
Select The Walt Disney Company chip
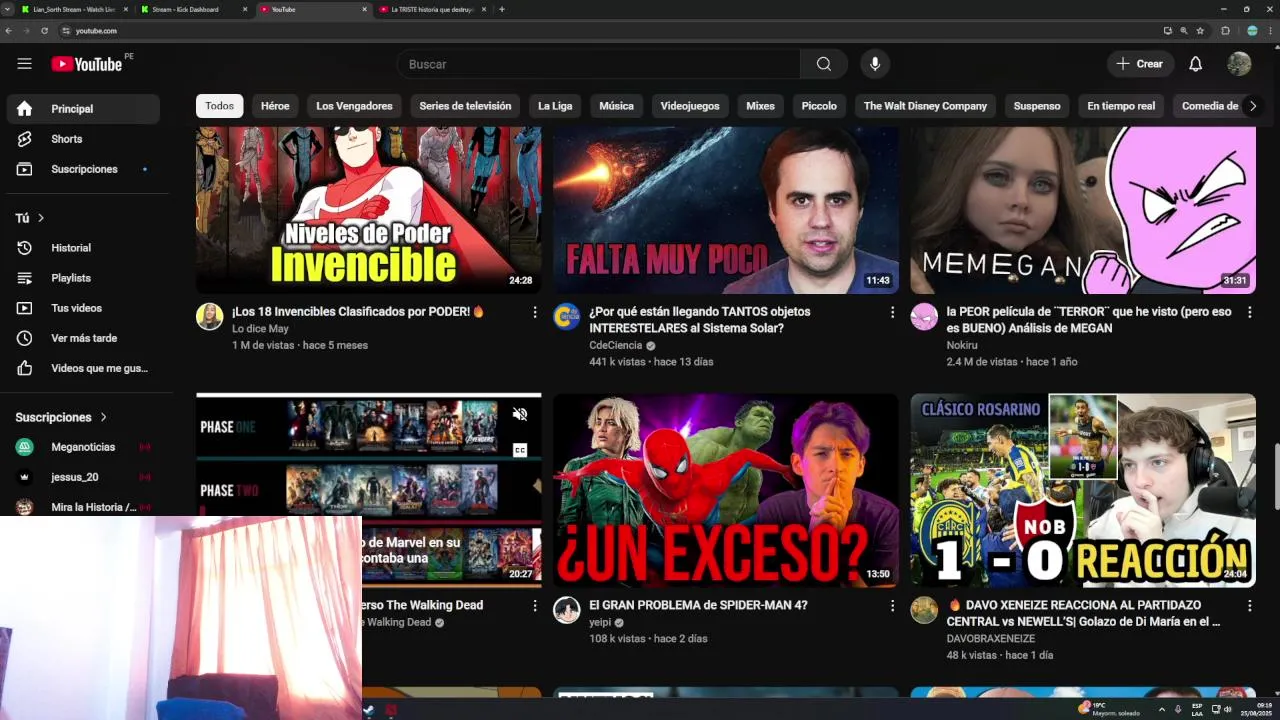point(925,106)
